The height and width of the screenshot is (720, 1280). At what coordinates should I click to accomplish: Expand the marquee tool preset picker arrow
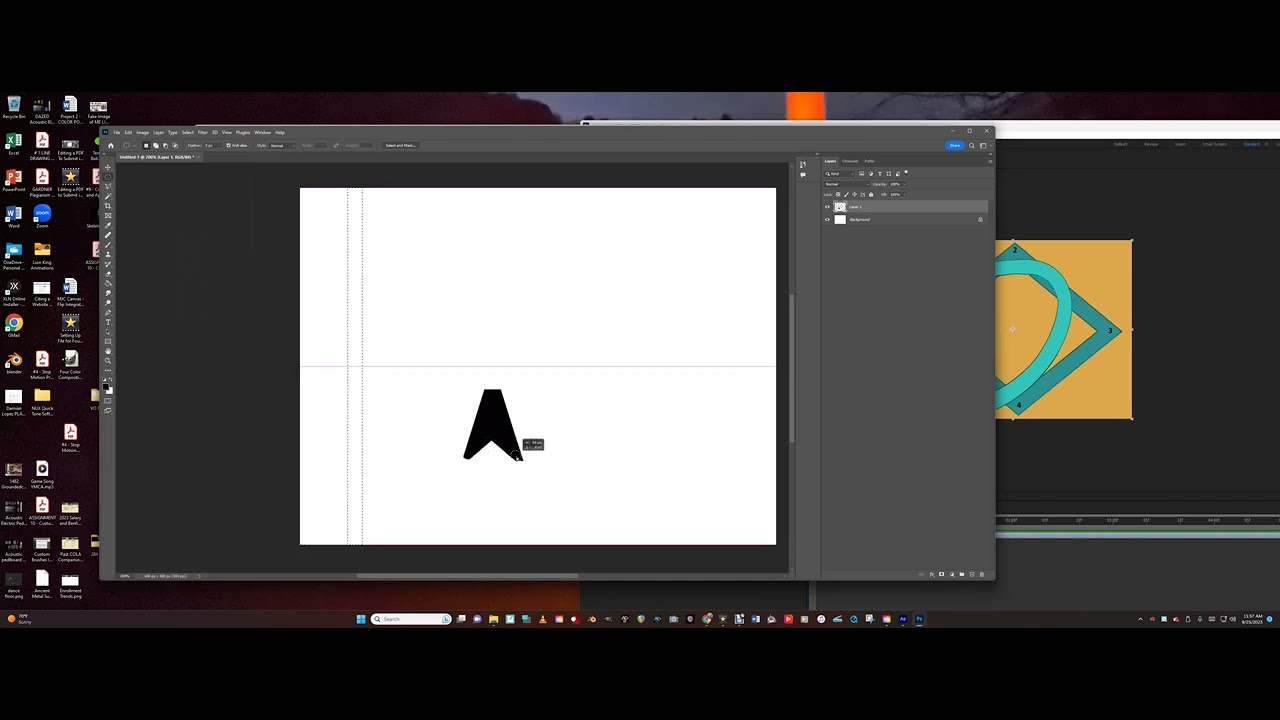[x=134, y=146]
